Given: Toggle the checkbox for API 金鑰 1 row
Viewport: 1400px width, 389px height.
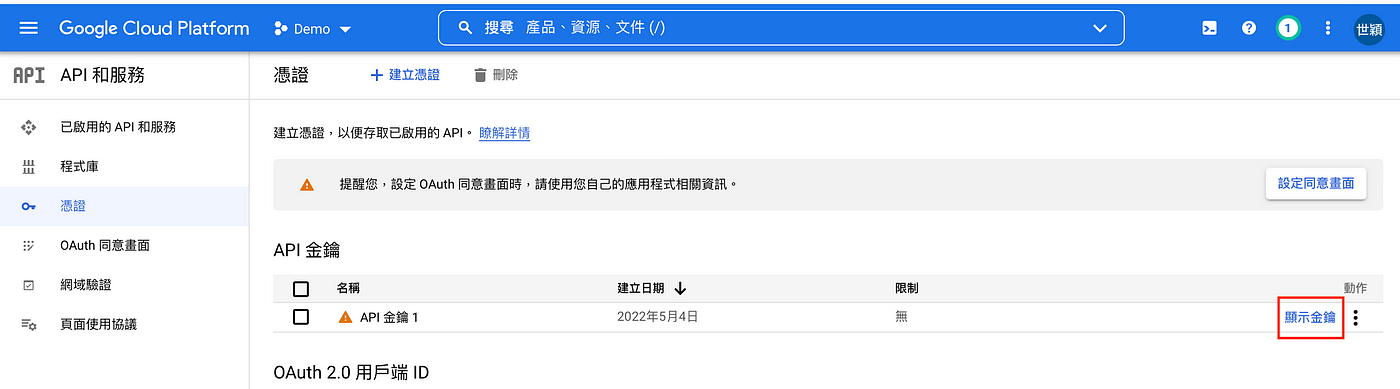Looking at the screenshot, I should click(x=301, y=317).
